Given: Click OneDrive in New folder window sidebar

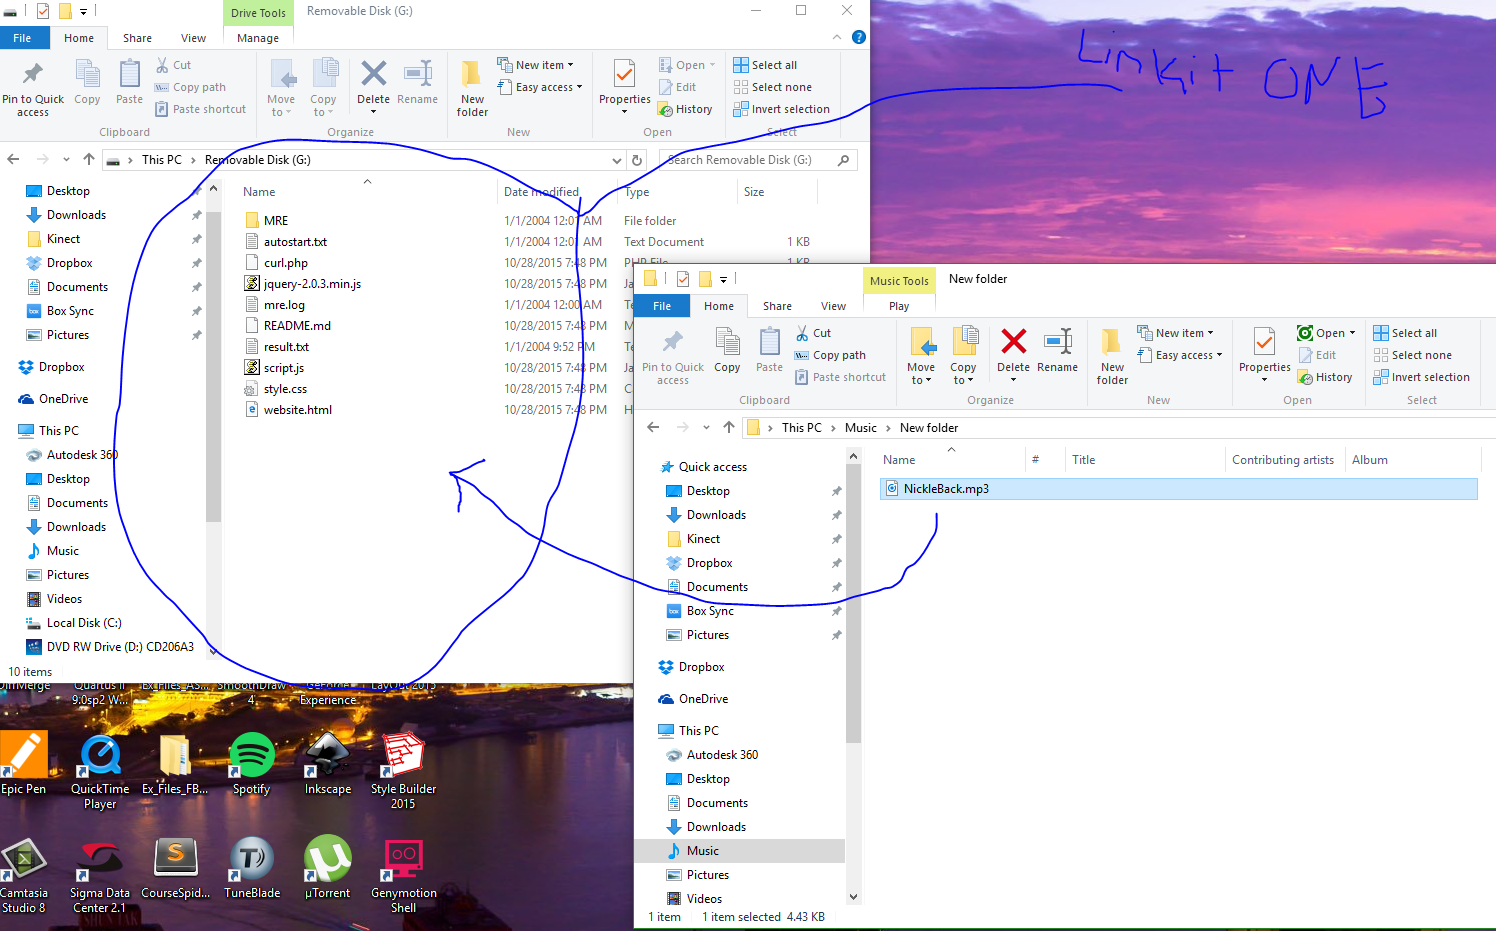Looking at the screenshot, I should pos(703,699).
